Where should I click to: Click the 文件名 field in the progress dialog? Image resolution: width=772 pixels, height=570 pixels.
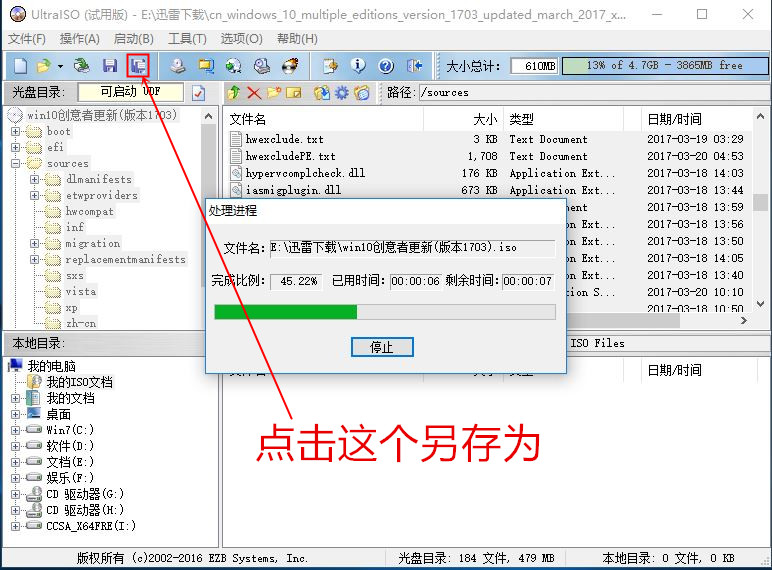point(412,248)
